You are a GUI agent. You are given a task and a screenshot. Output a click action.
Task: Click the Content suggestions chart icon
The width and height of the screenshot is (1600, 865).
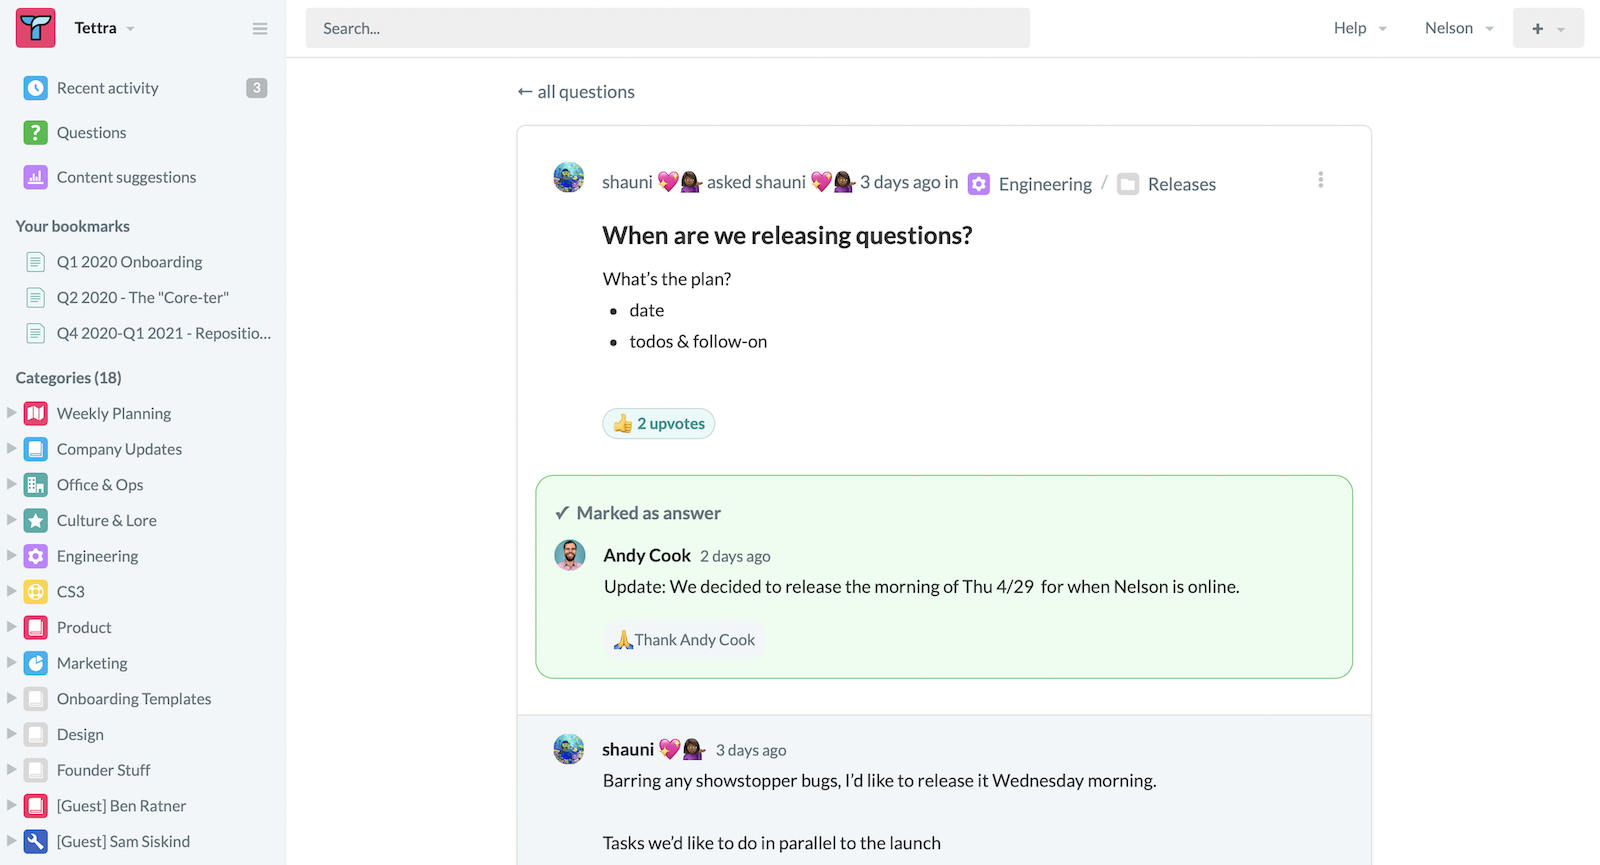[36, 177]
